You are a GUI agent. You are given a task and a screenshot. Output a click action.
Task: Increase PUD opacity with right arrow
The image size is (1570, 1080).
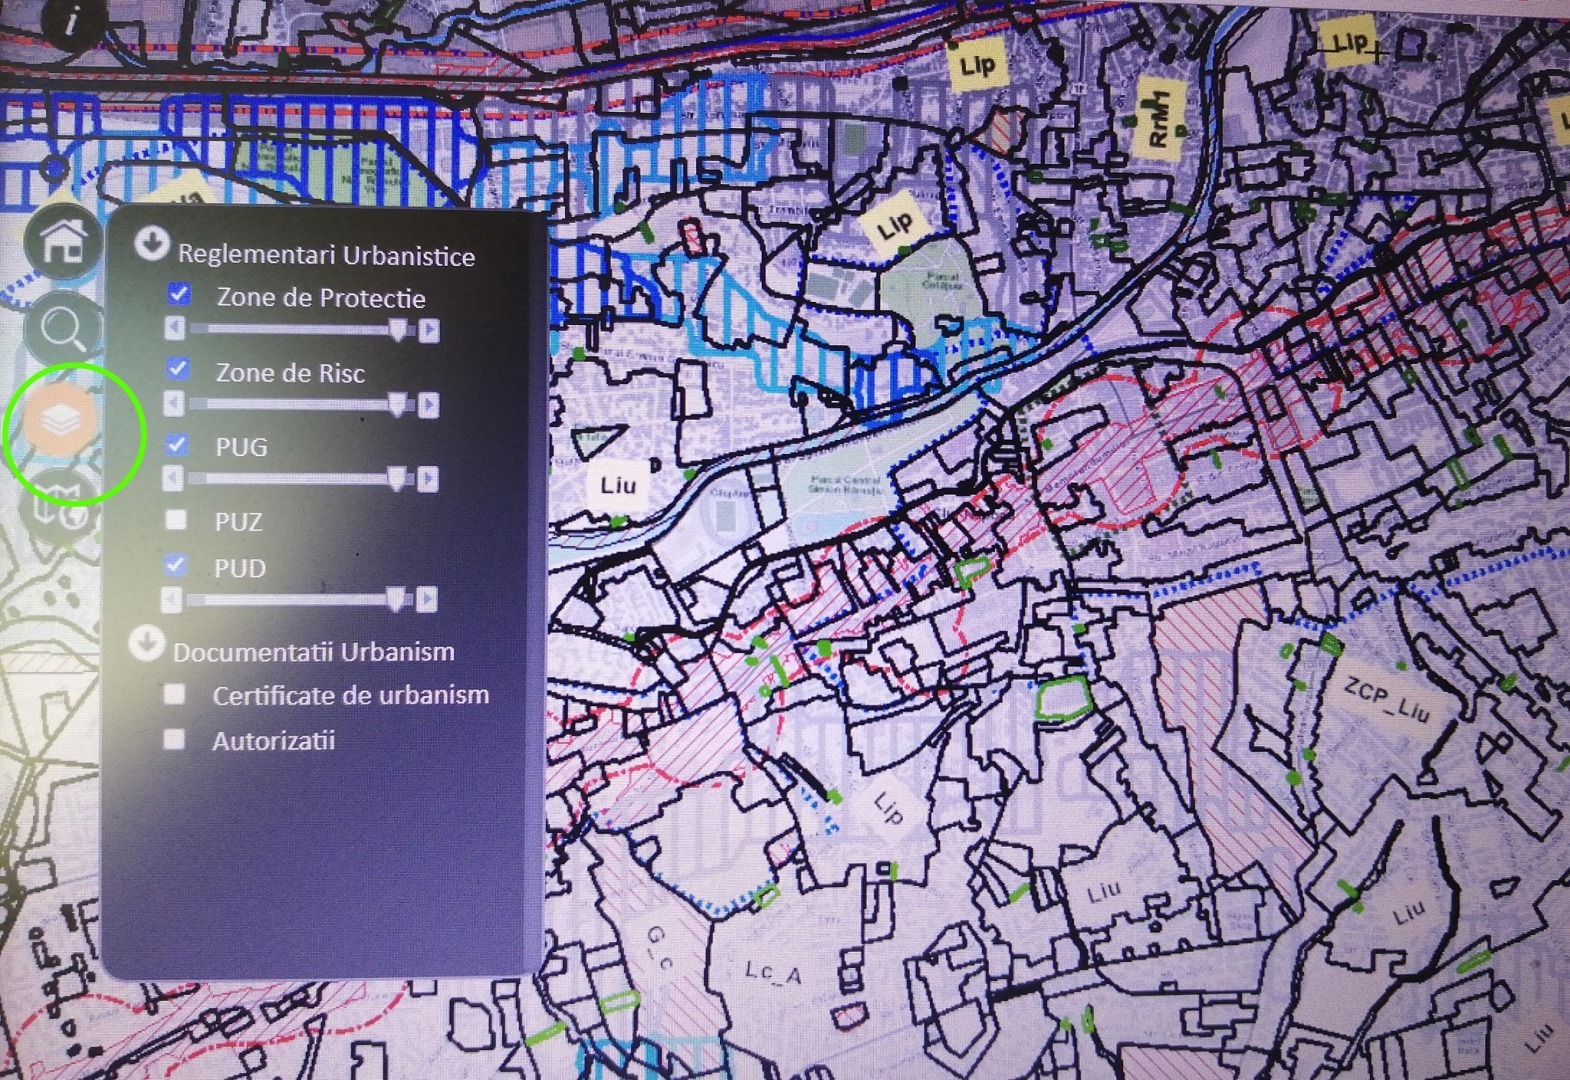427,599
